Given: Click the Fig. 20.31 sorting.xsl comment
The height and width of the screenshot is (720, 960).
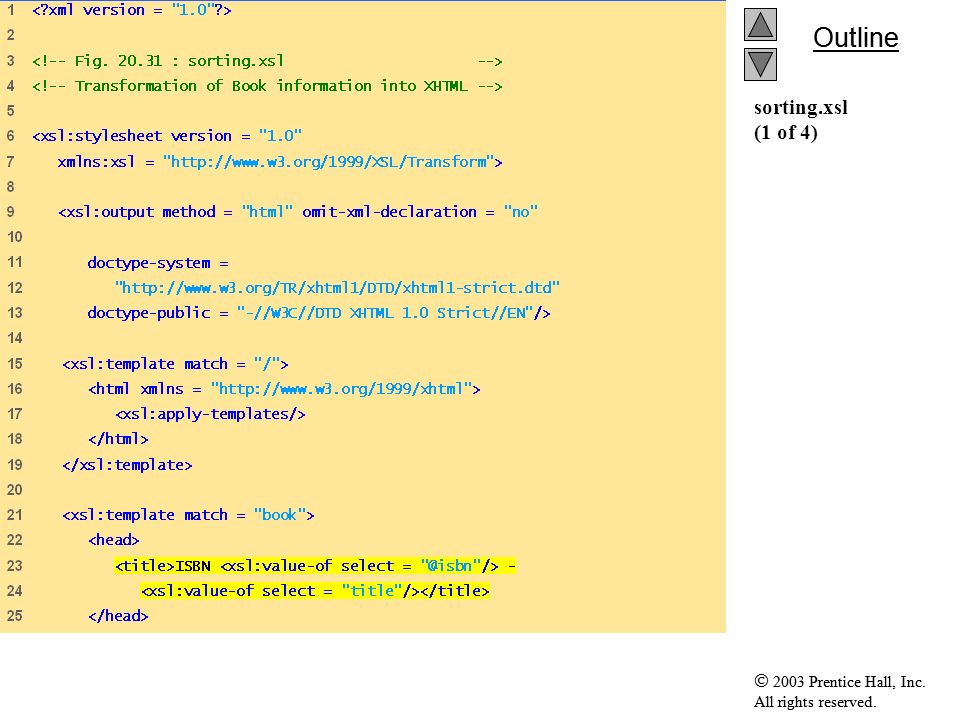Looking at the screenshot, I should click(x=267, y=61).
